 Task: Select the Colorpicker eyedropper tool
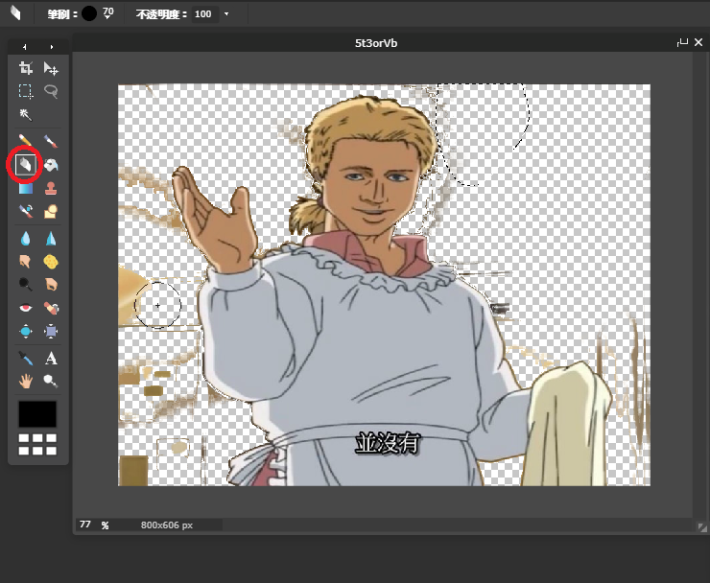25,358
